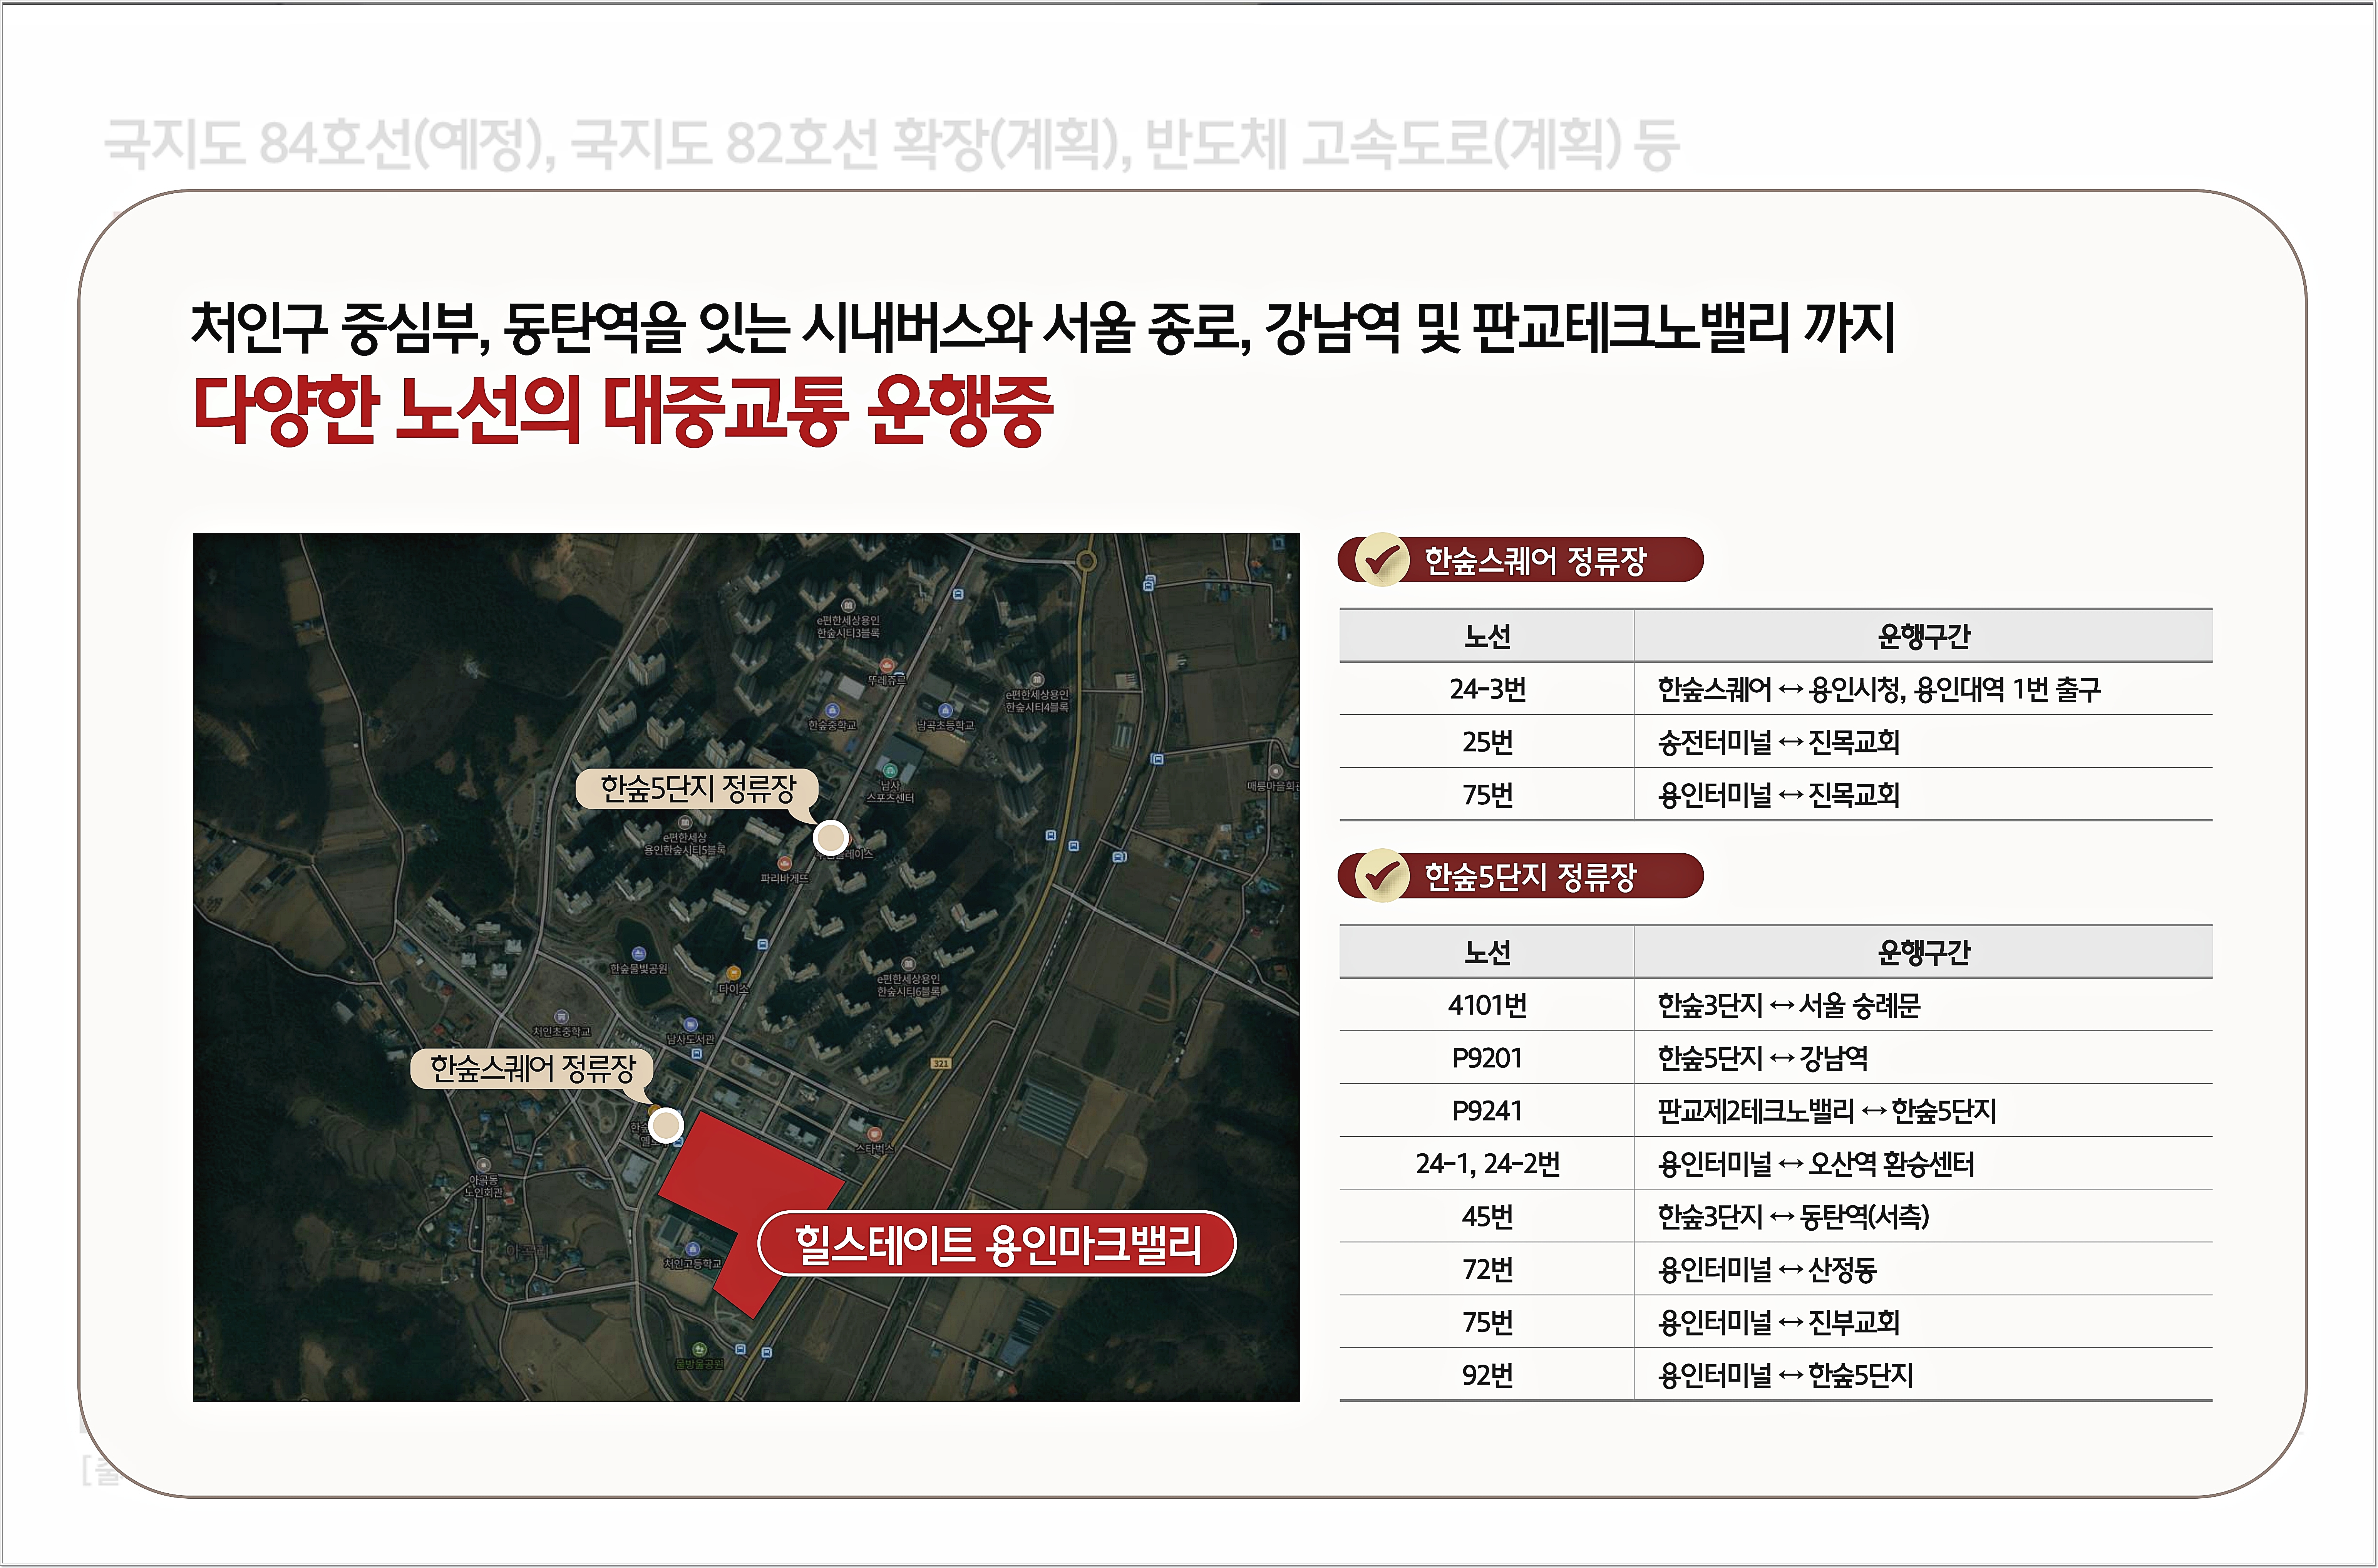
Task: Click the 다이소 shop pin on map
Action: click(x=734, y=973)
